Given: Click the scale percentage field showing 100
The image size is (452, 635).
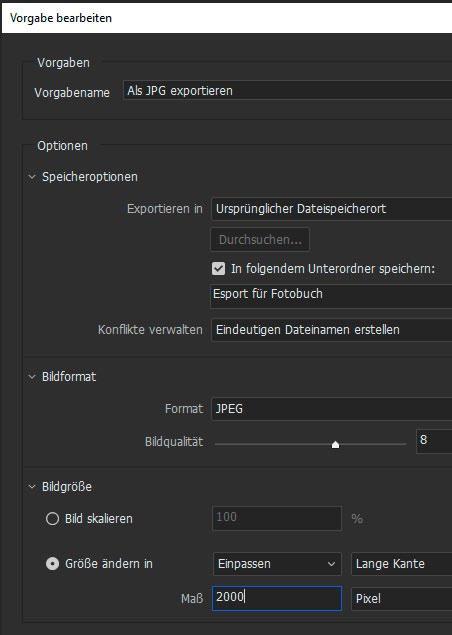Looking at the screenshot, I should [x=277, y=518].
